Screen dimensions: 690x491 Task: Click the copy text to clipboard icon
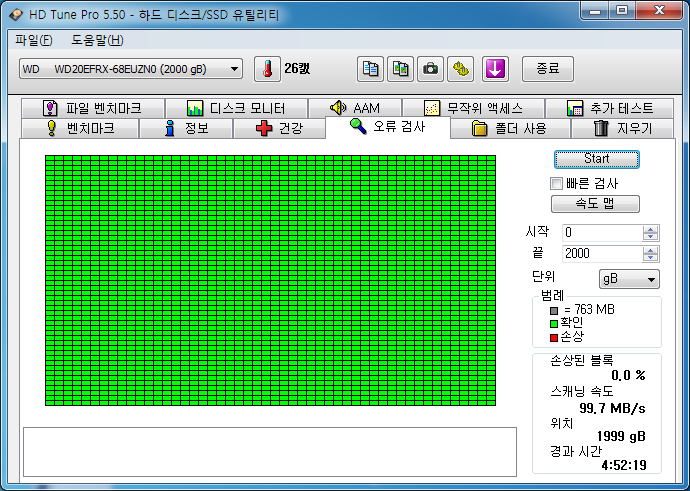pyautogui.click(x=370, y=69)
